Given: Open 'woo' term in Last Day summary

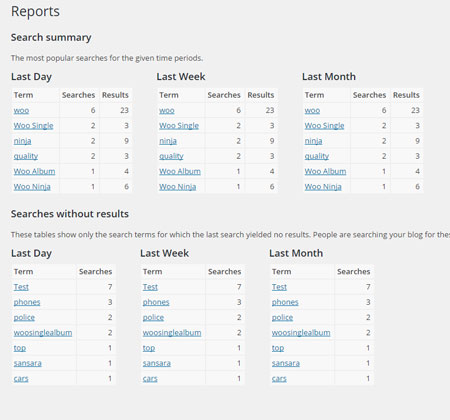Looking at the screenshot, I should (x=21, y=110).
